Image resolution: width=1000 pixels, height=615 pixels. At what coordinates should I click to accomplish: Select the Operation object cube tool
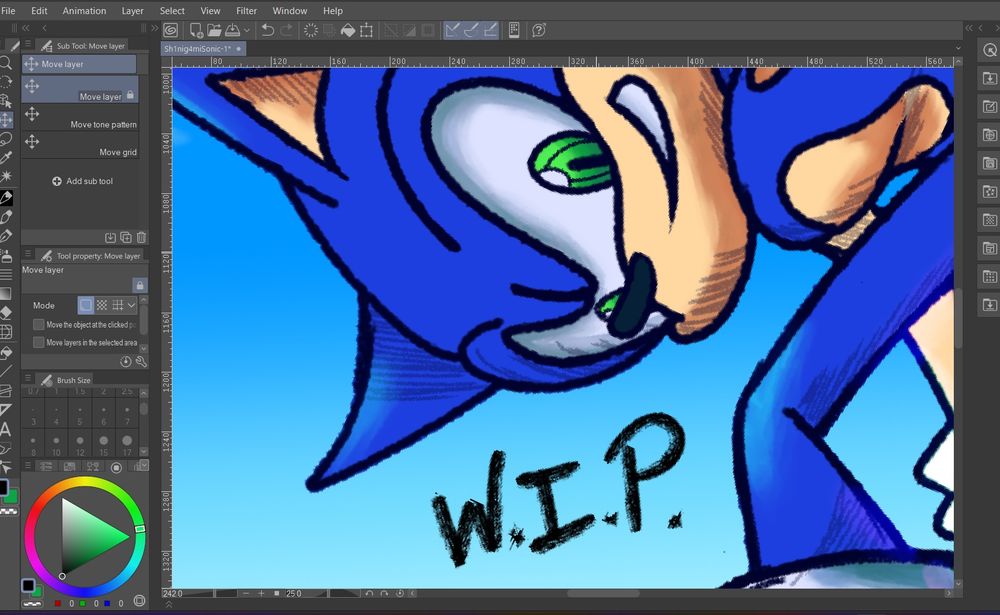[5, 100]
